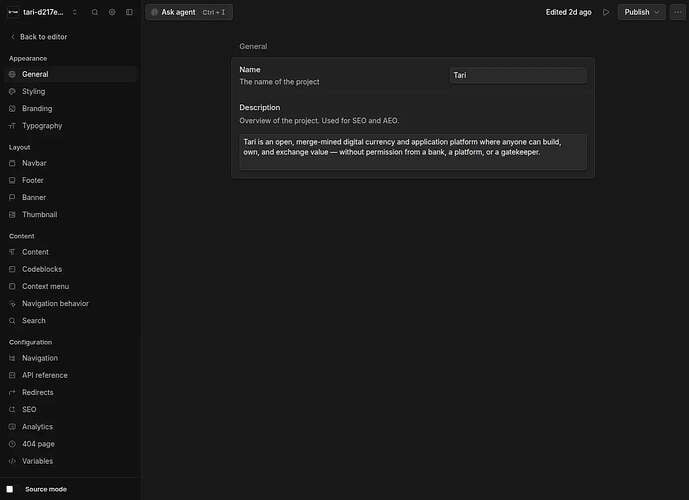Open Banner settings

[70, 197]
